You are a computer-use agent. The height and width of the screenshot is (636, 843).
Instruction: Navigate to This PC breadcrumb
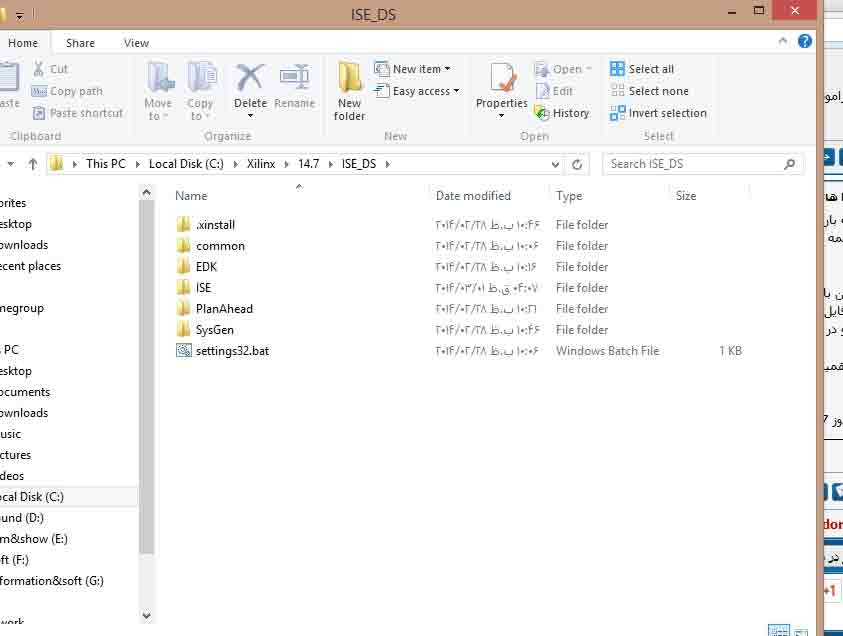click(x=105, y=164)
